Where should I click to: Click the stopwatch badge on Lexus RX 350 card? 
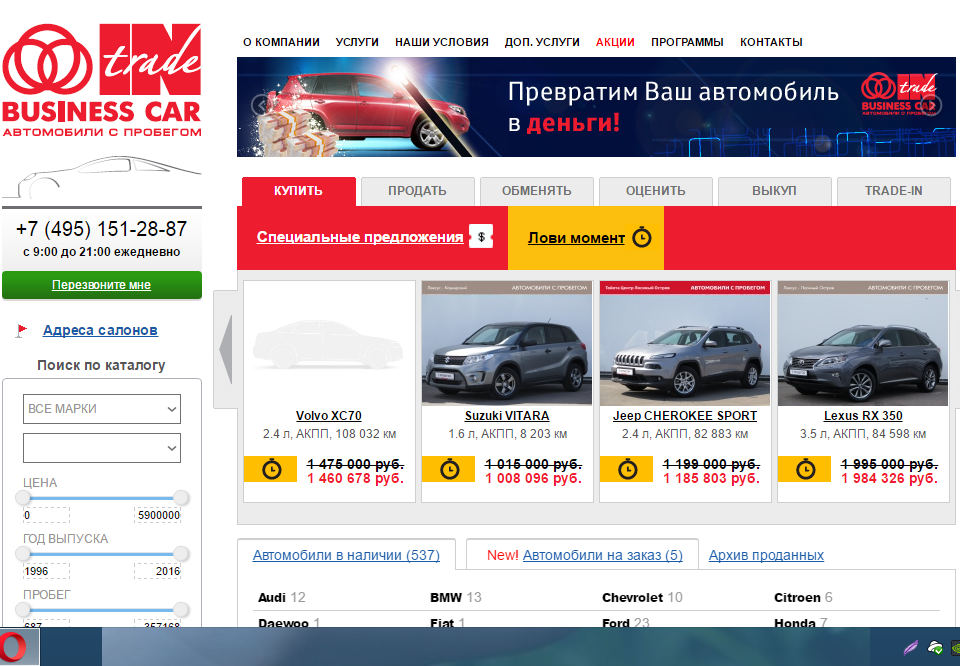805,470
